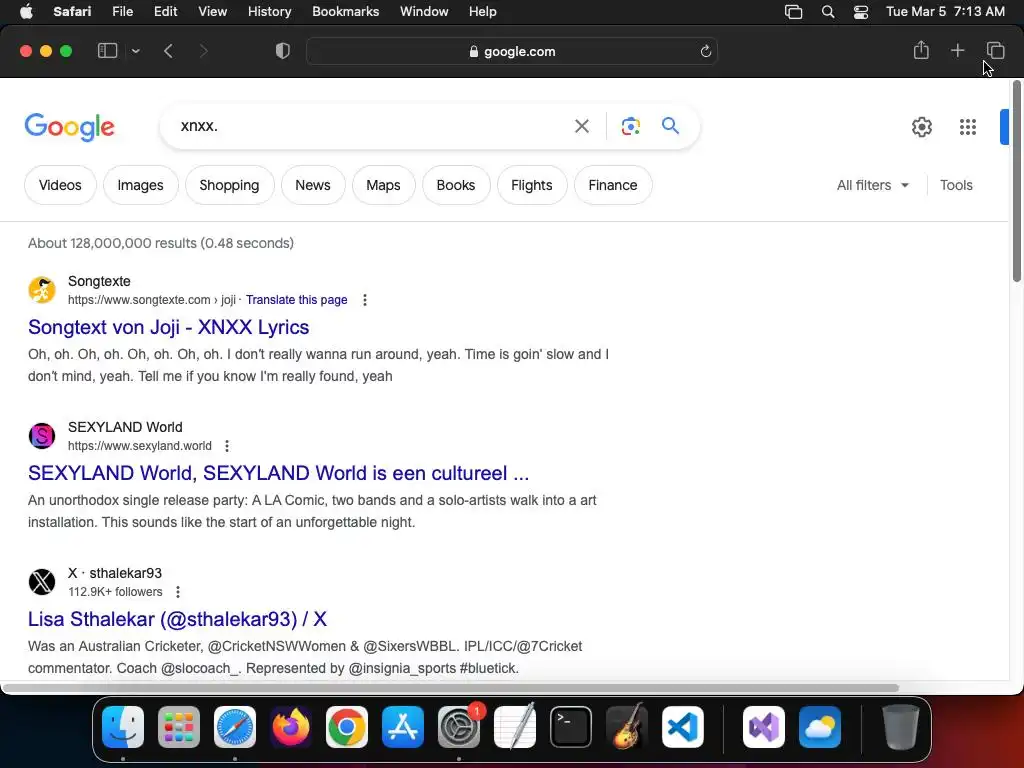Open the Bookmarks menu
The height and width of the screenshot is (768, 1024).
tap(345, 11)
